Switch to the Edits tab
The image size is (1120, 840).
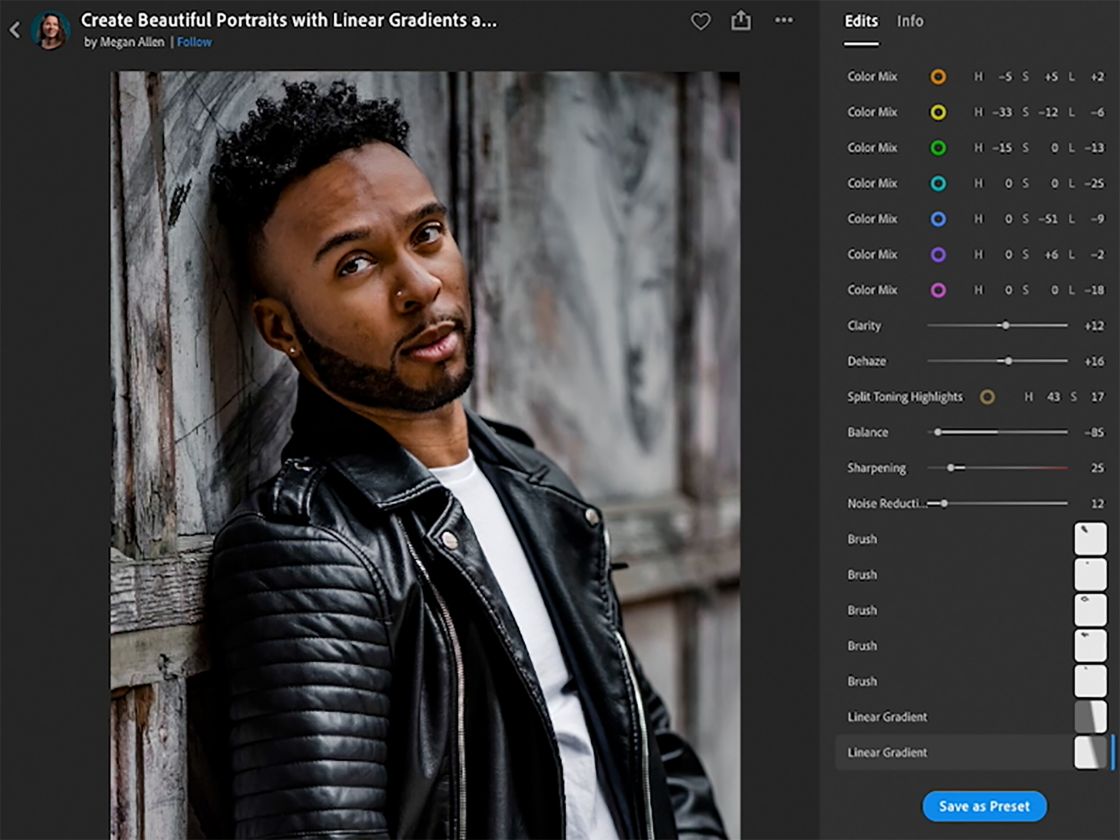coord(861,21)
